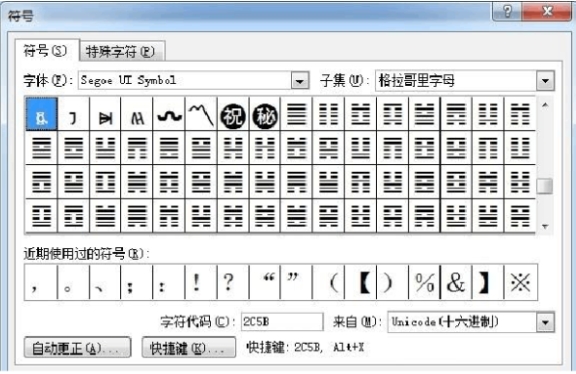Open the 来自 Unicode source dropdown arrow
This screenshot has width=576, height=374.
pyautogui.click(x=545, y=323)
